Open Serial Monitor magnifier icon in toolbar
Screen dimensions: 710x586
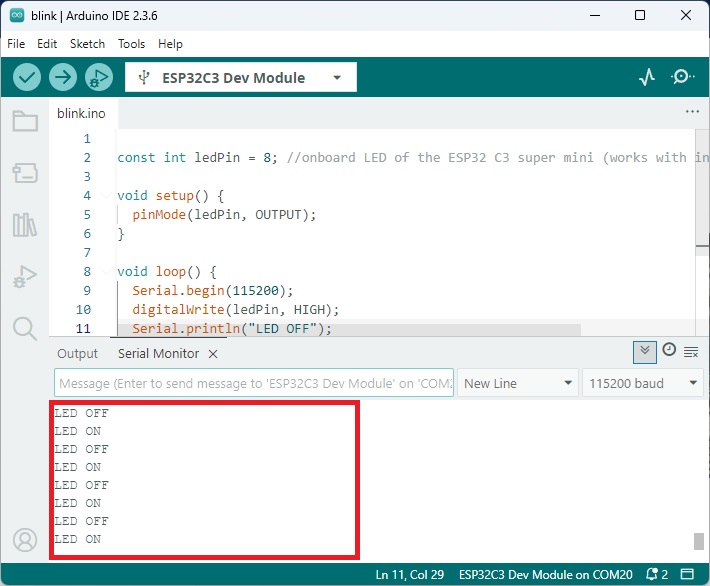(682, 77)
